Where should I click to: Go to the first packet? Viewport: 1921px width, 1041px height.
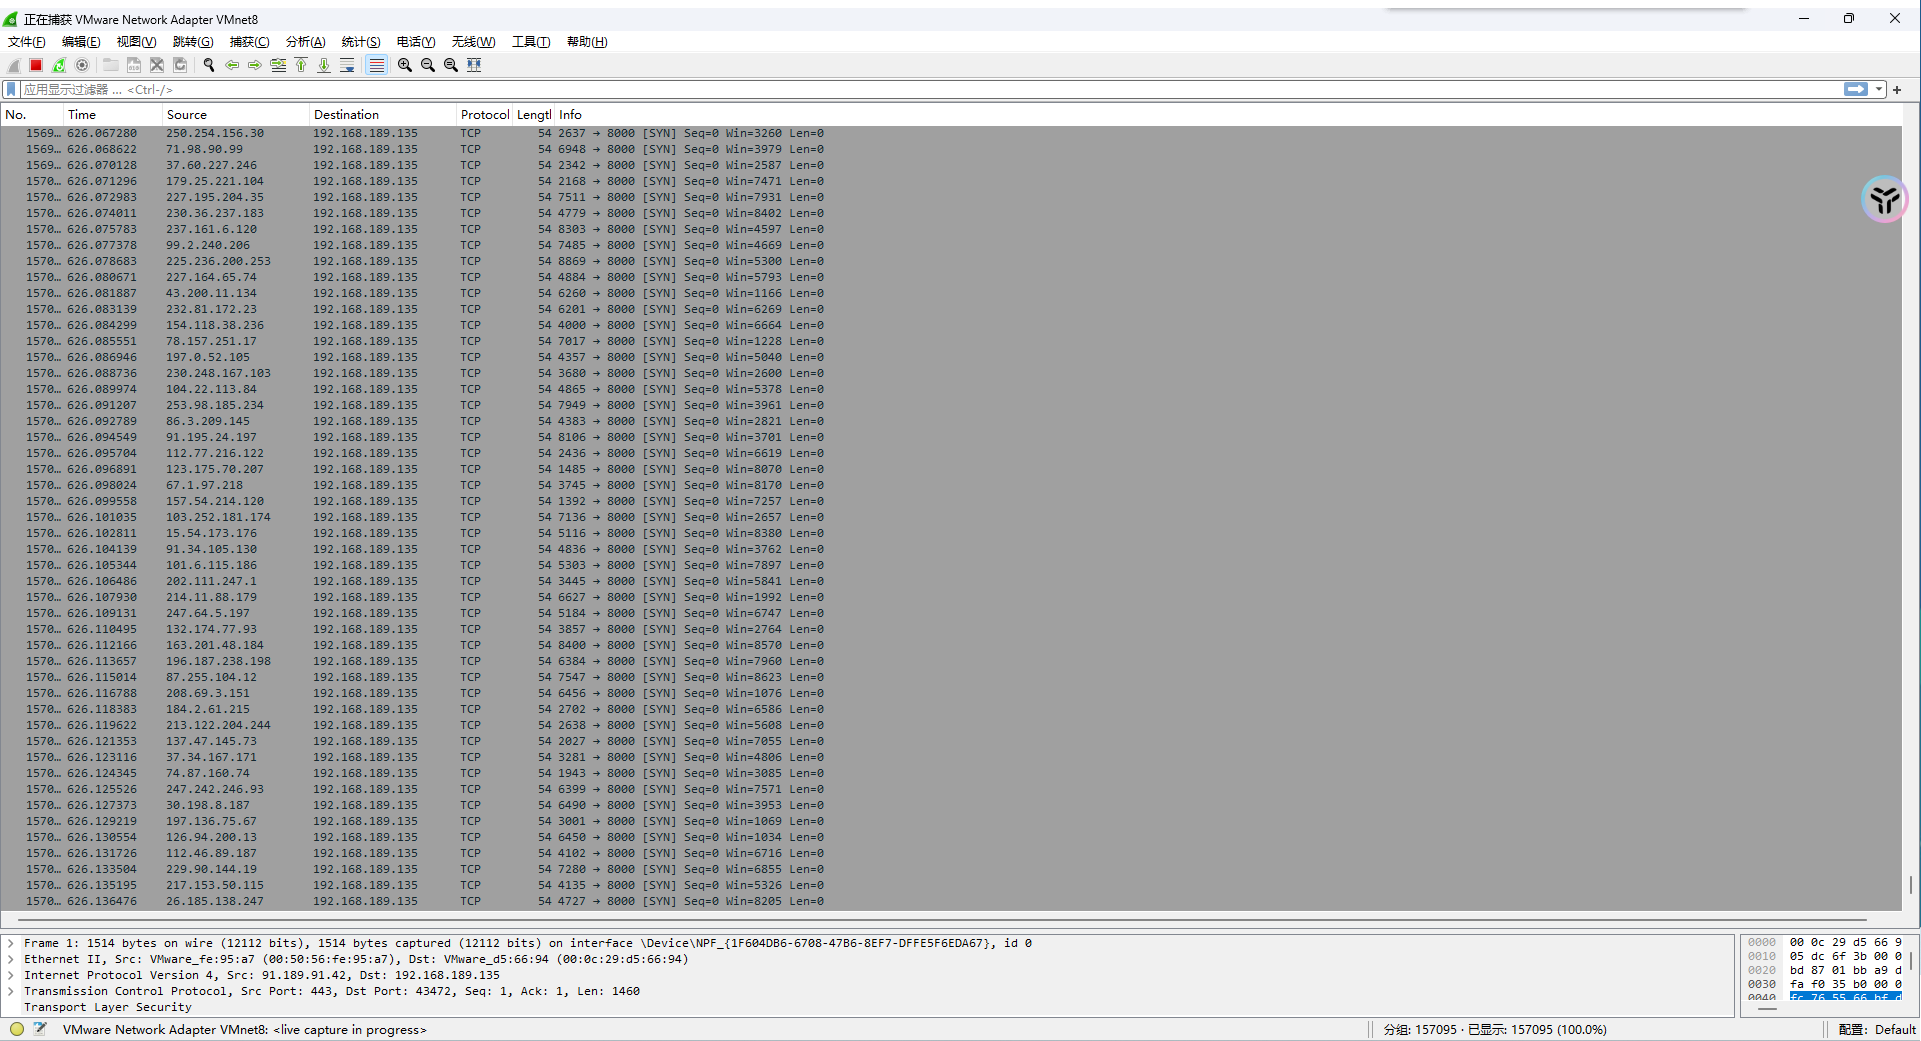click(301, 65)
